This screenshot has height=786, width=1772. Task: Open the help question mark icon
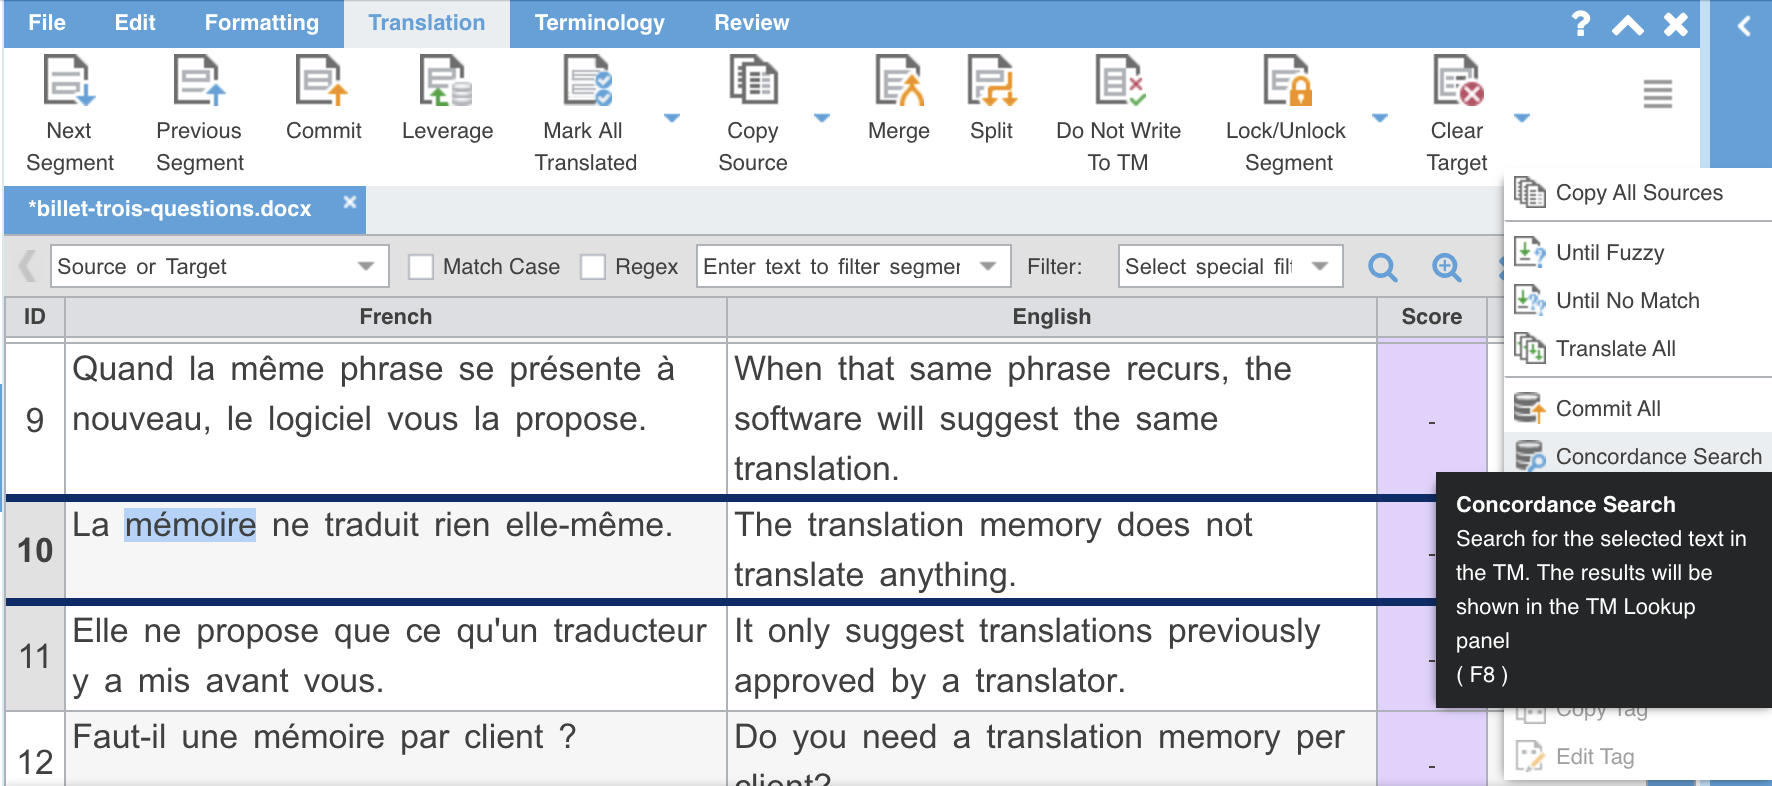point(1580,24)
